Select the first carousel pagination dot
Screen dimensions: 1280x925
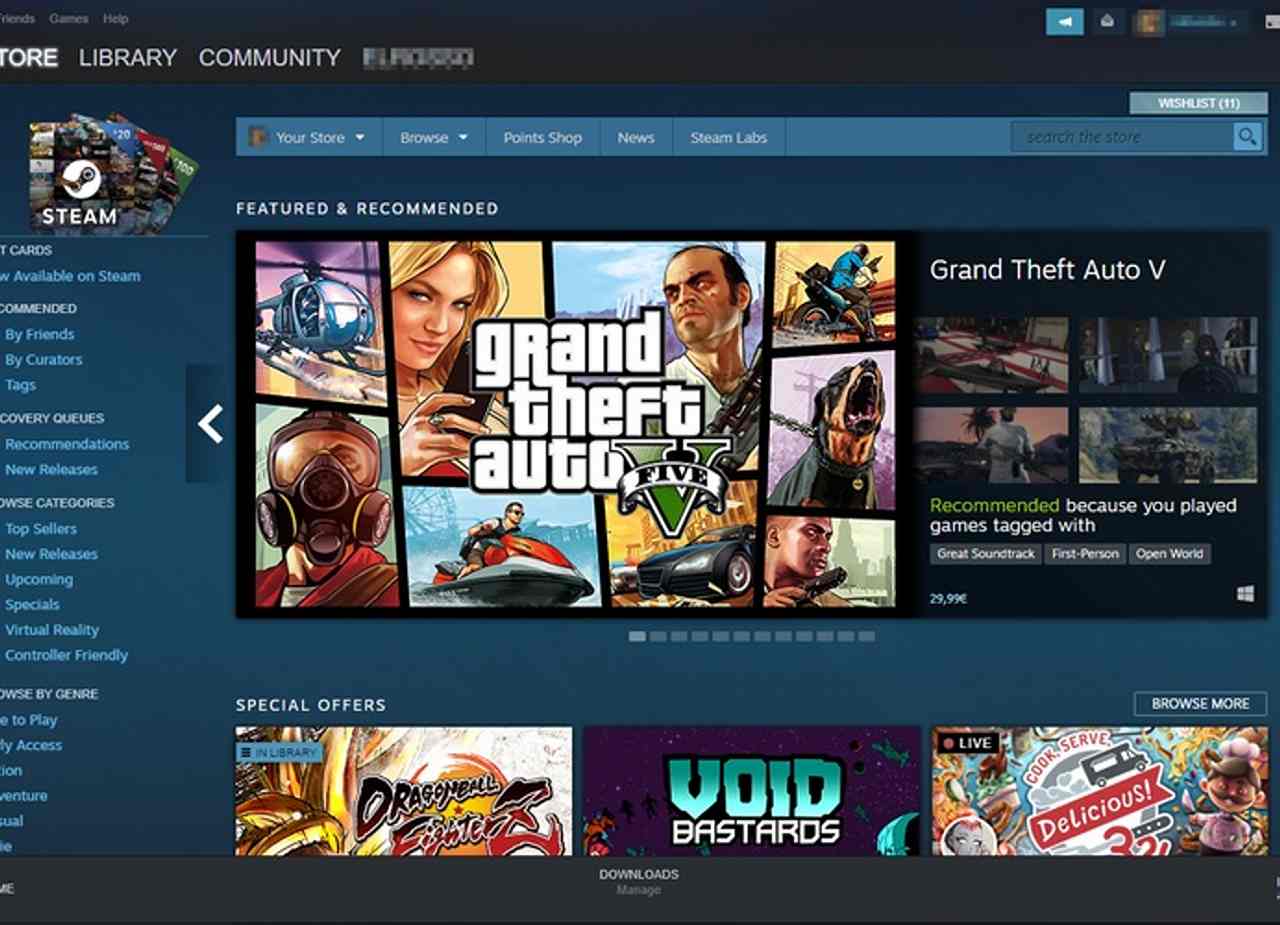click(x=637, y=636)
